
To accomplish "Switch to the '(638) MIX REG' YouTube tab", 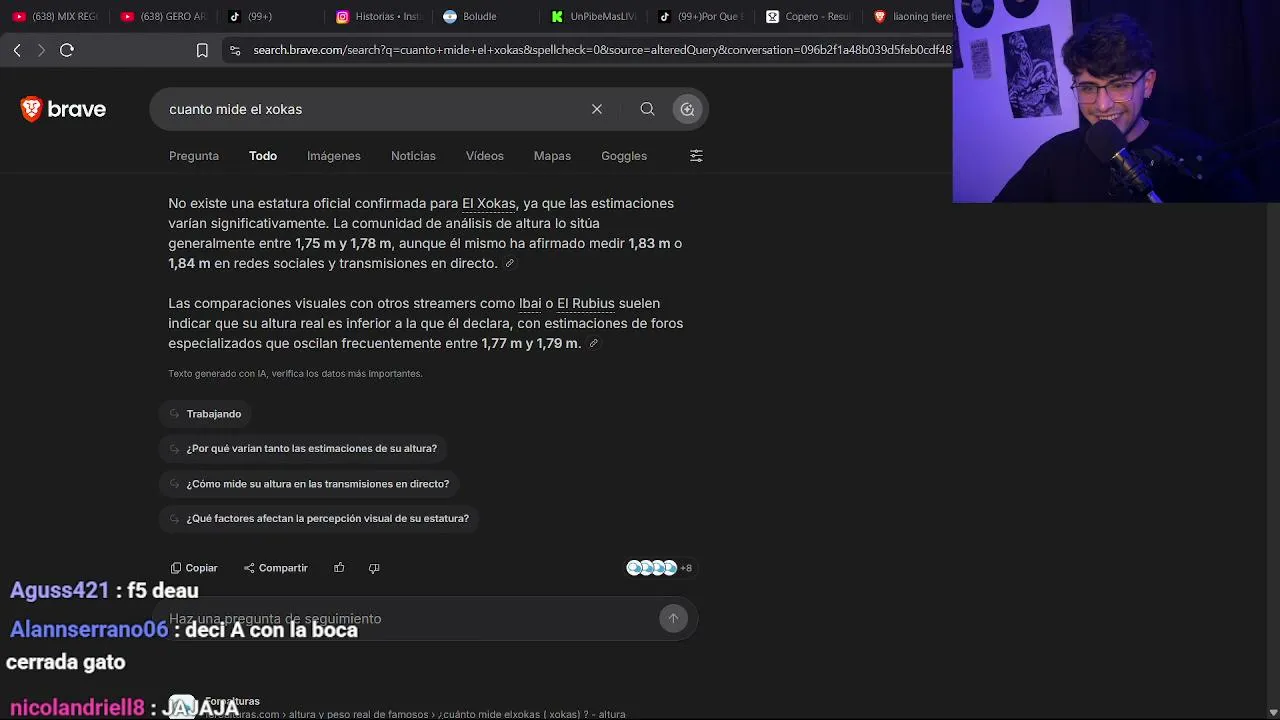I will tap(56, 16).
